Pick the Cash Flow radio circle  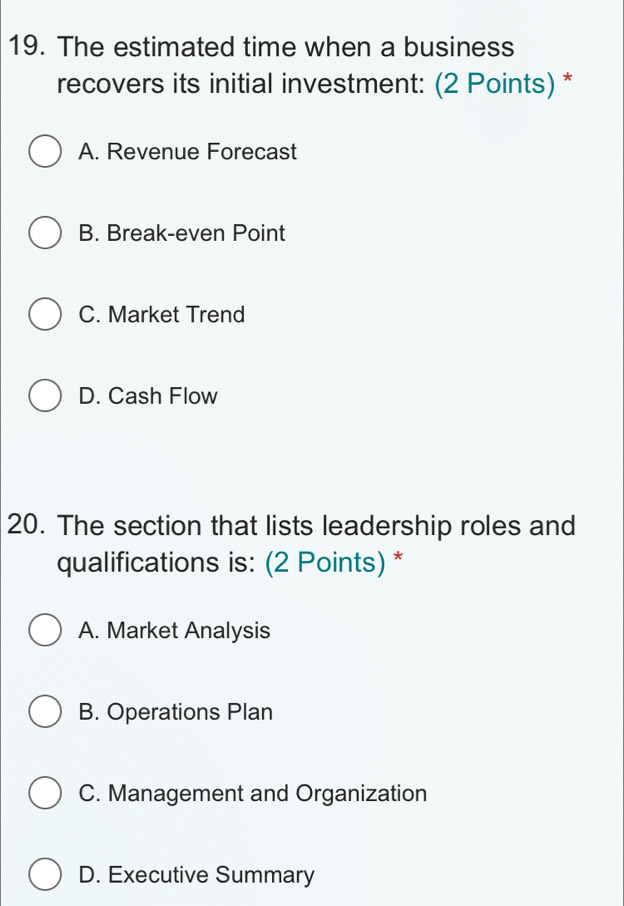(x=45, y=396)
